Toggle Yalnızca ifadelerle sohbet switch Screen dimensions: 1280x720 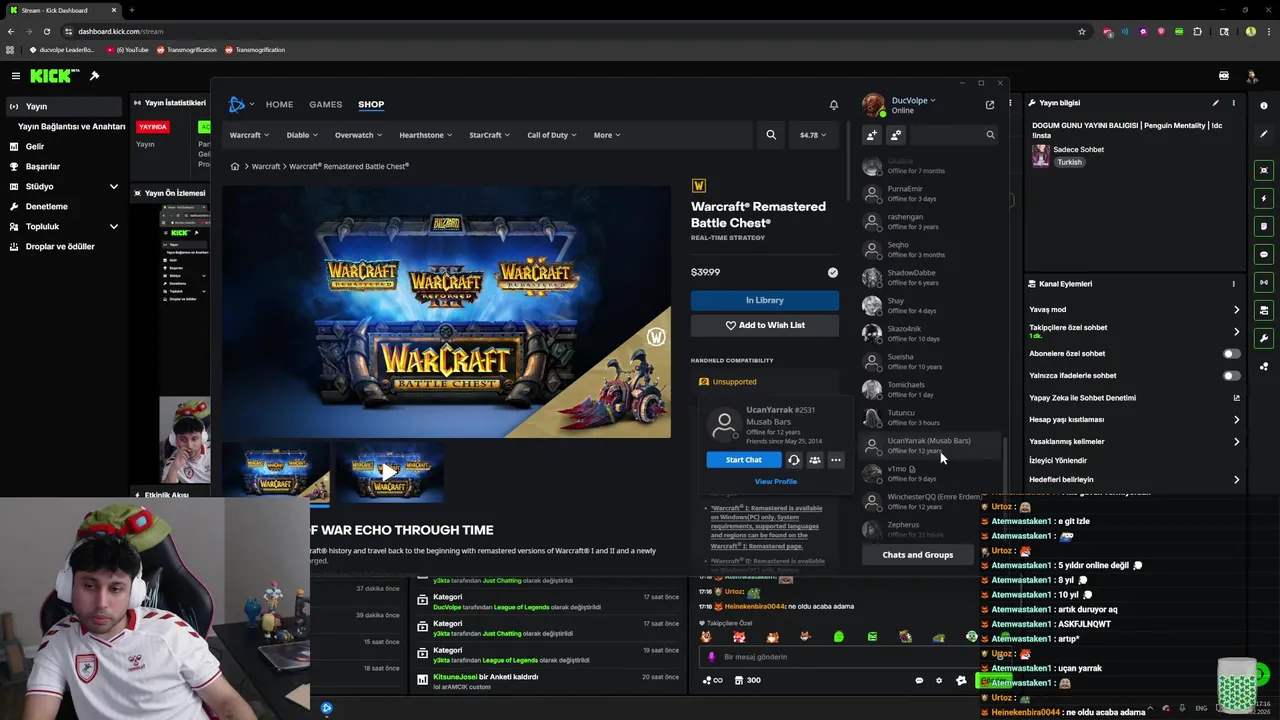1231,376
